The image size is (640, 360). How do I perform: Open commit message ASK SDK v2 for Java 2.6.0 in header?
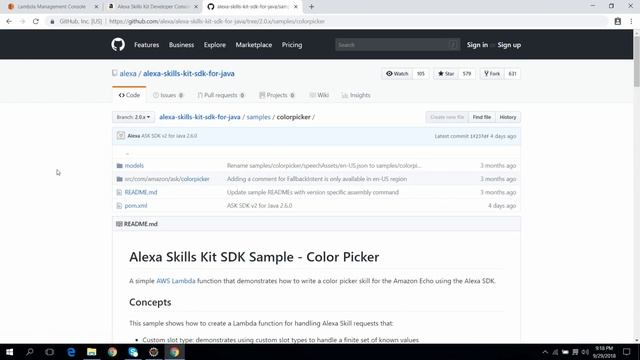[169, 136]
